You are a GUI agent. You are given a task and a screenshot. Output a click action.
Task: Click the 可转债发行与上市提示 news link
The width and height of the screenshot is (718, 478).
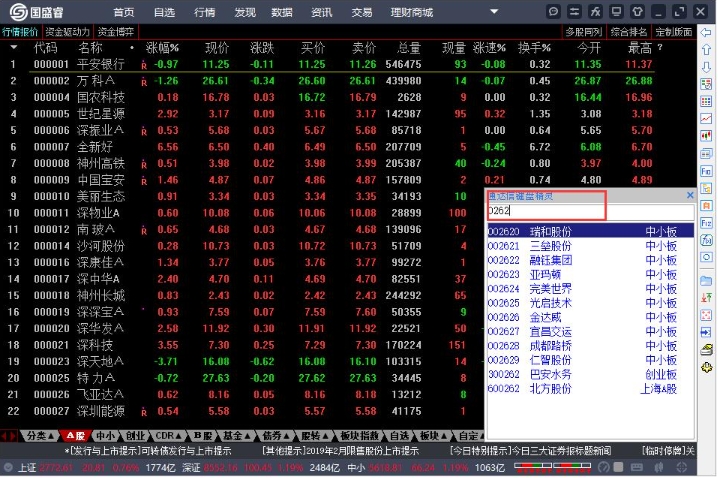click(x=186, y=451)
